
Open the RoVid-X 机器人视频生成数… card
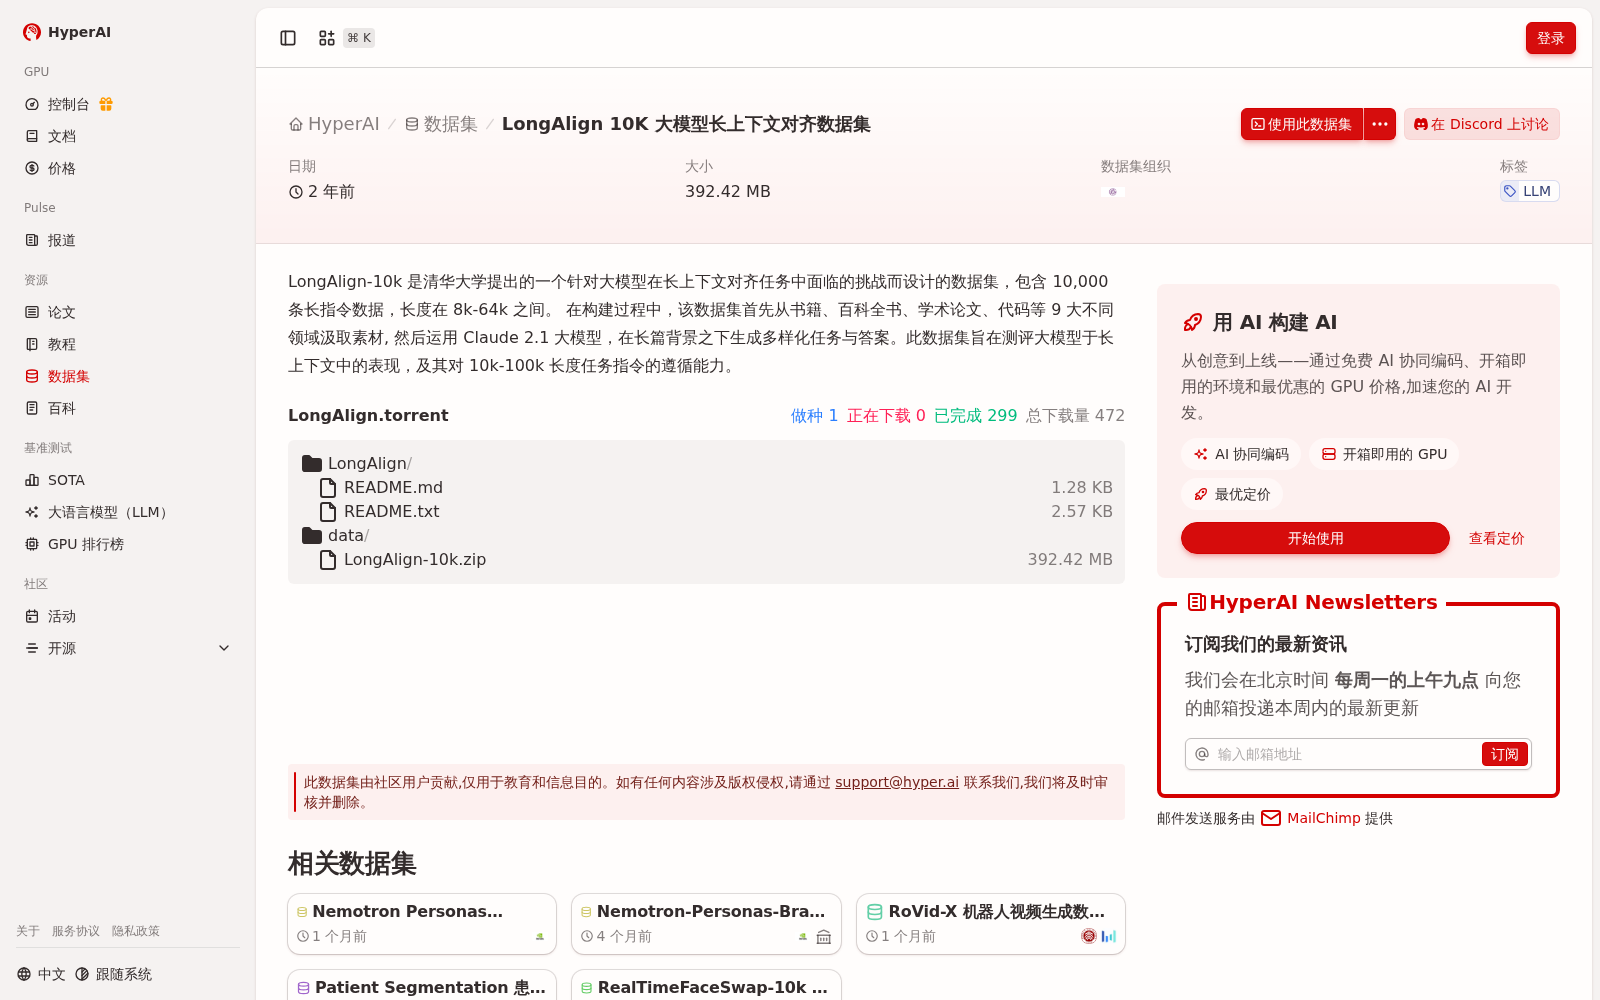pyautogui.click(x=991, y=923)
